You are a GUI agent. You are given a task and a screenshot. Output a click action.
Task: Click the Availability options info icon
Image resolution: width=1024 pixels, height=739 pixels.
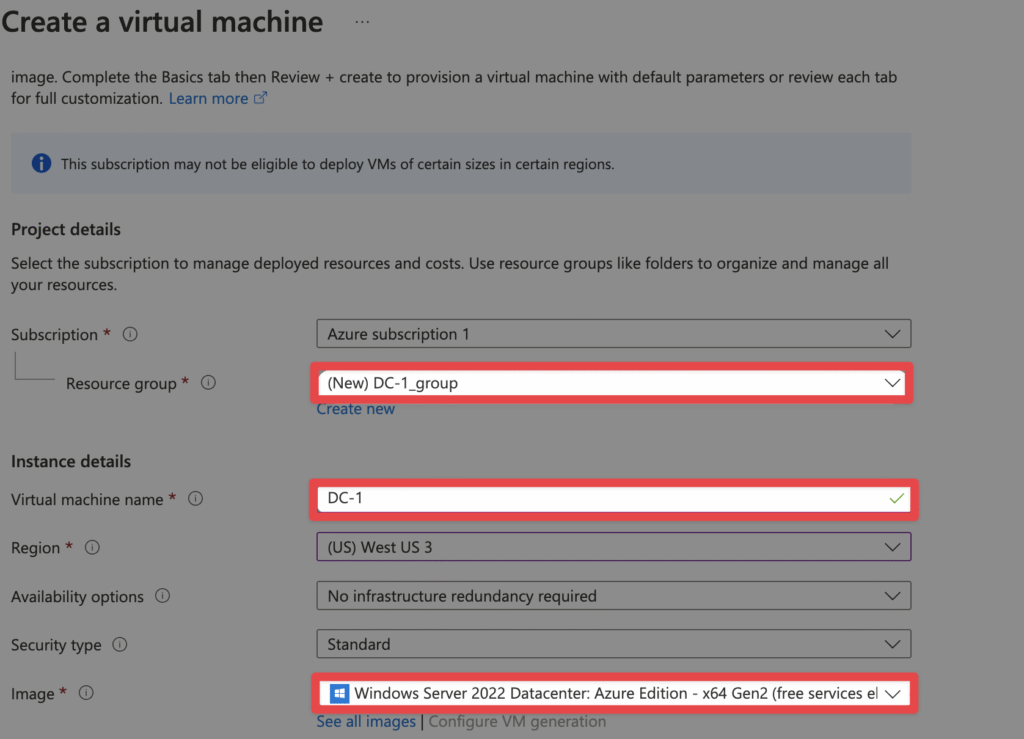(x=163, y=595)
